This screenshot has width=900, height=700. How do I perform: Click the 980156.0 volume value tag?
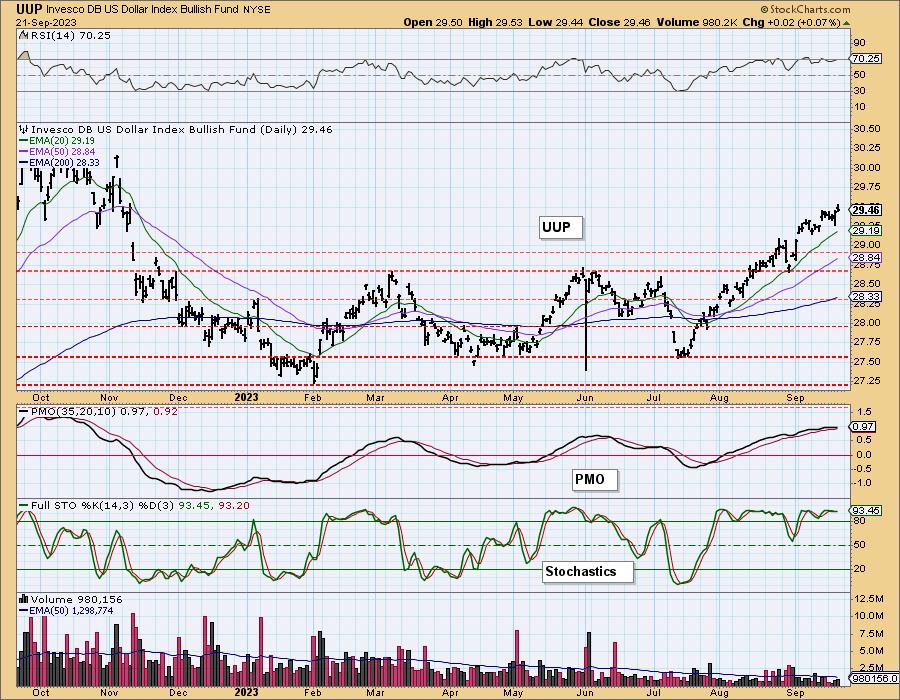874,678
